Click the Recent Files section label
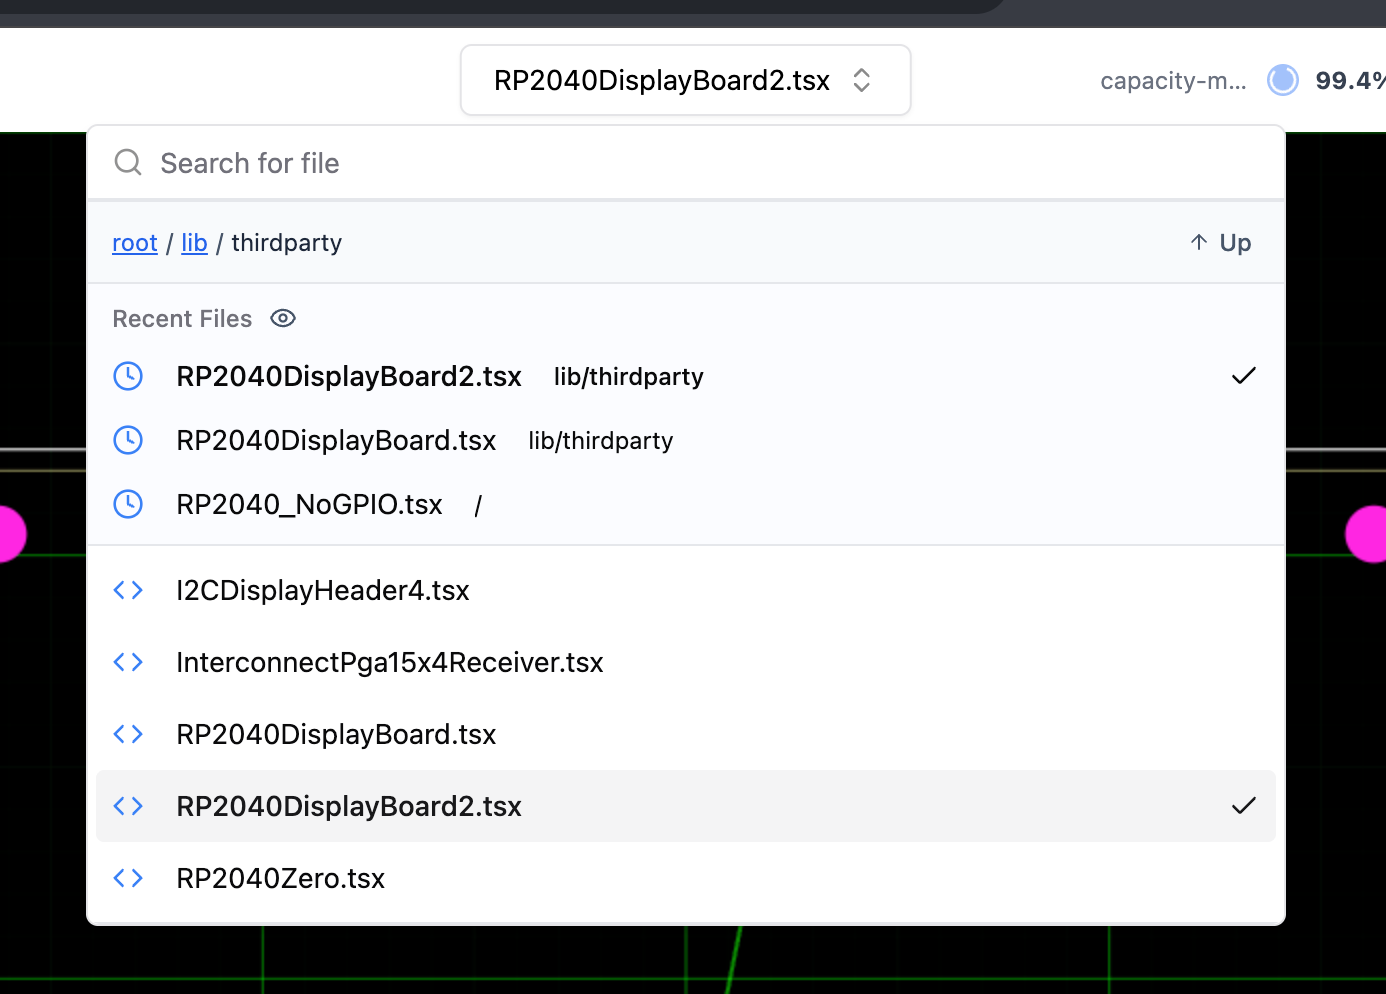 coord(182,319)
